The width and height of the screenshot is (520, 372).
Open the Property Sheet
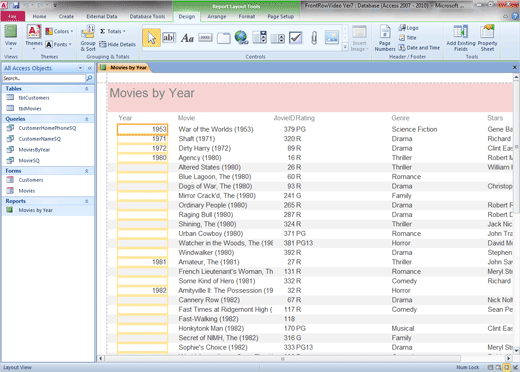[x=487, y=38]
